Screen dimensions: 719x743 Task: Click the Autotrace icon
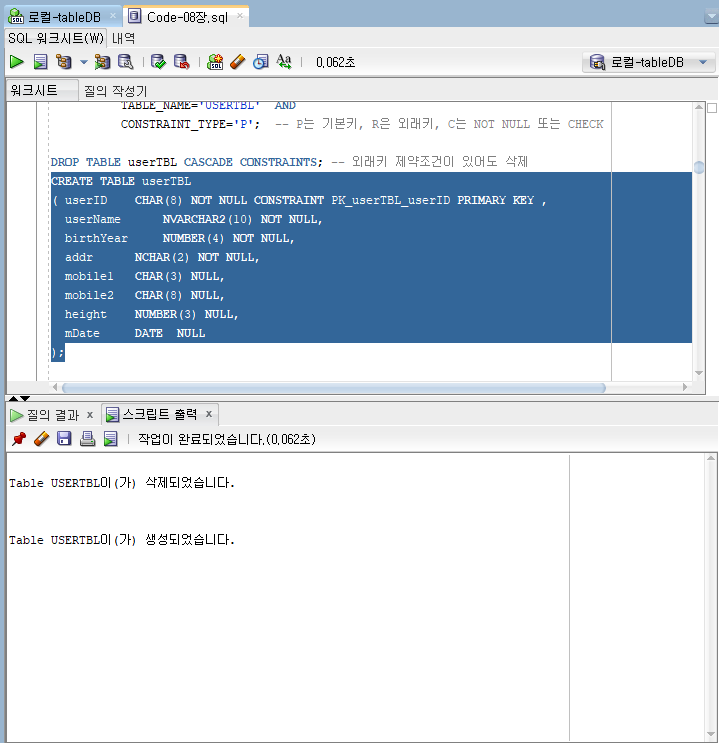(x=101, y=62)
